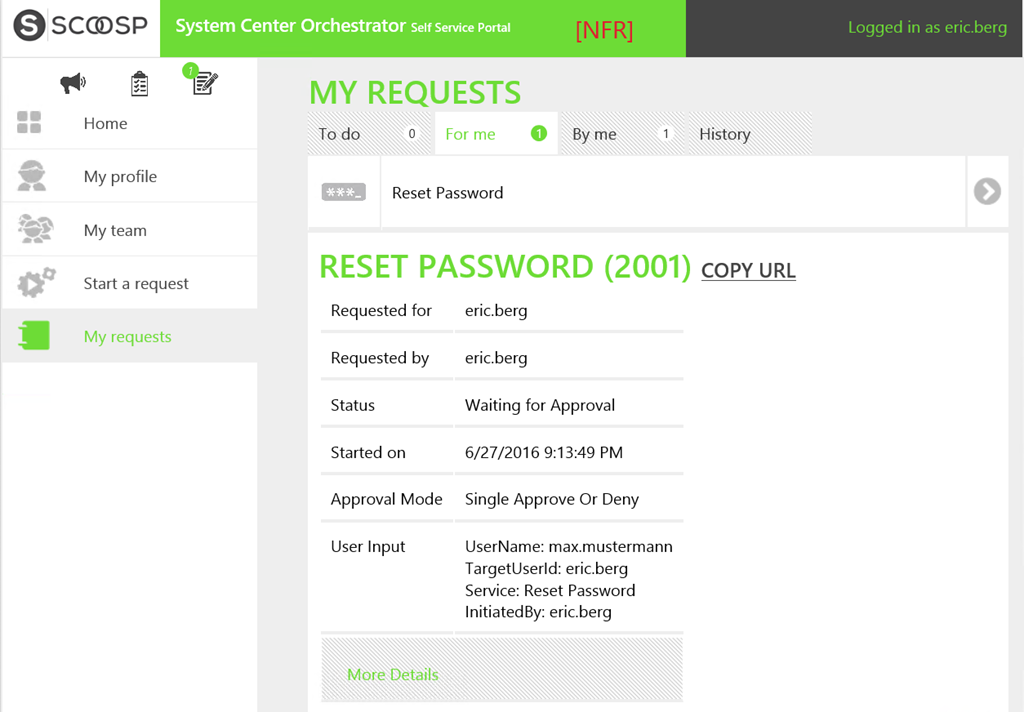Click the Home grid icon in sidebar
This screenshot has height=712, width=1024.
(x=30, y=123)
